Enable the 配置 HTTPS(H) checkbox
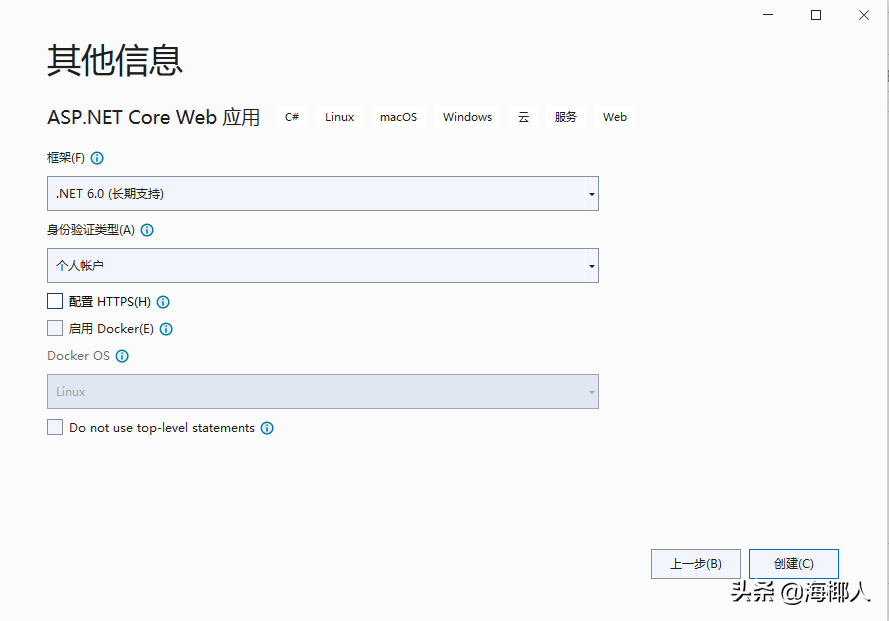 click(55, 301)
